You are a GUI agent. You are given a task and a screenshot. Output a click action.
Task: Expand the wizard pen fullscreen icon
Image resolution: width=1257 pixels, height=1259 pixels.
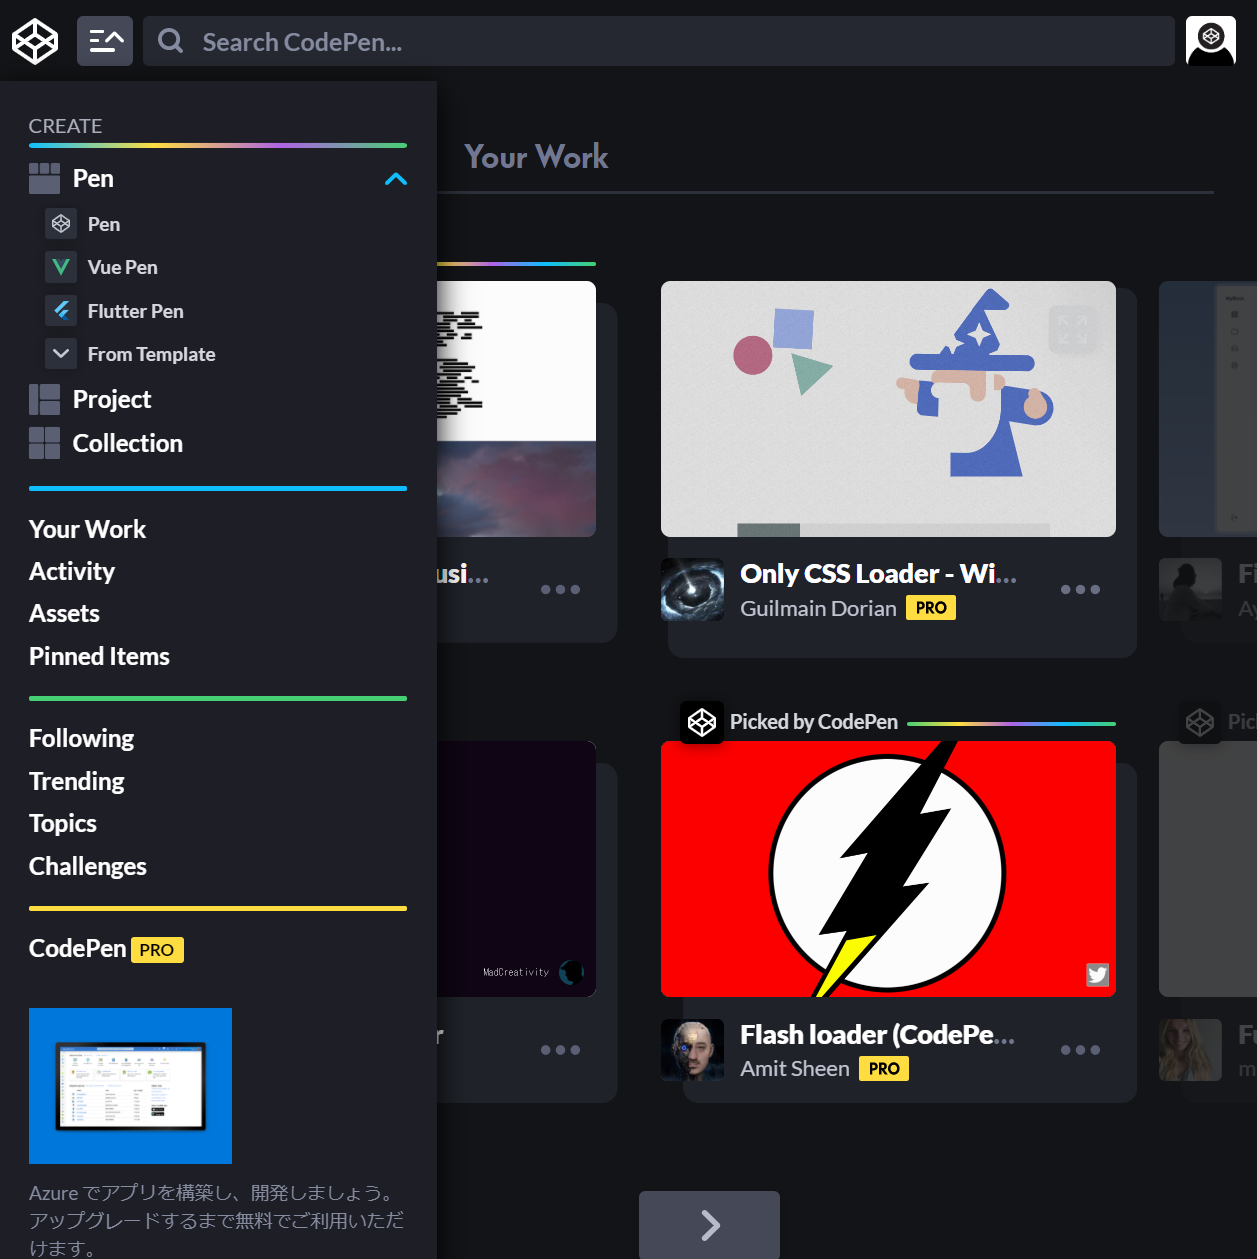(1072, 328)
